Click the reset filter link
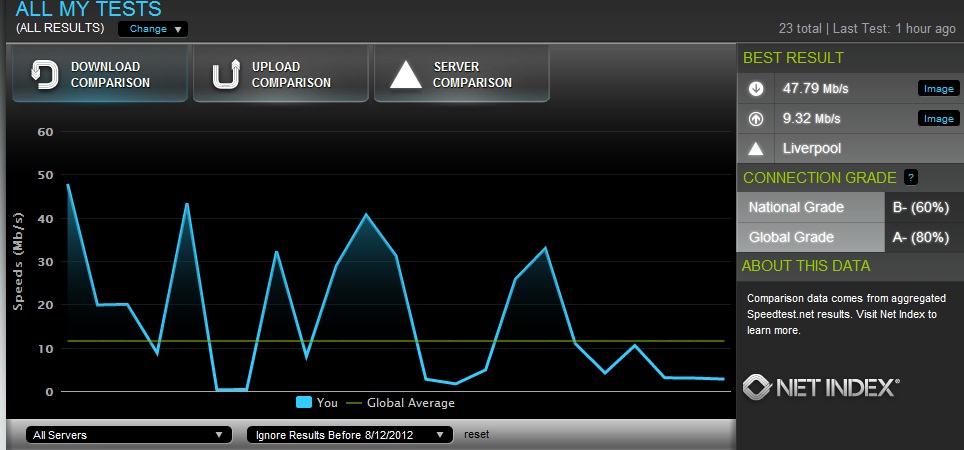This screenshot has height=450, width=964. pyautogui.click(x=476, y=435)
